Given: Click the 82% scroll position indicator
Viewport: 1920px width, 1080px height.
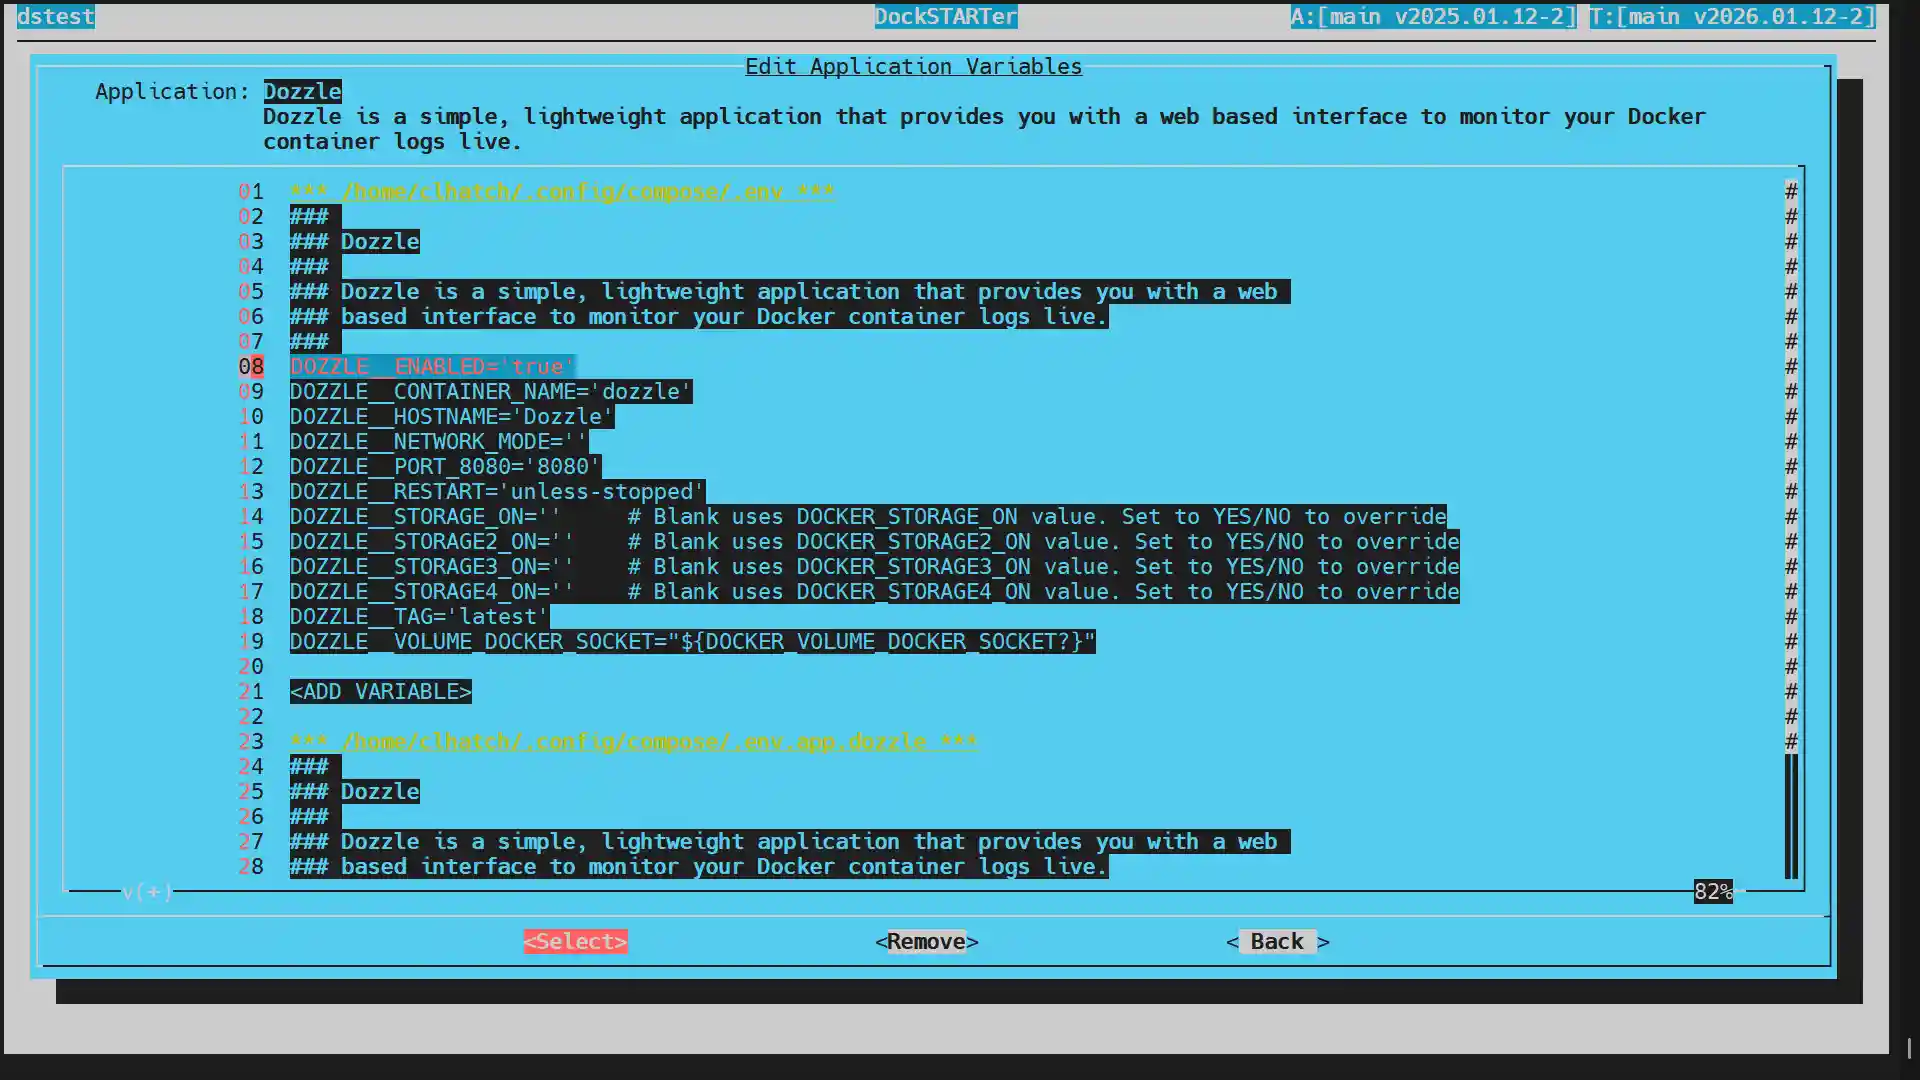Looking at the screenshot, I should click(1712, 891).
